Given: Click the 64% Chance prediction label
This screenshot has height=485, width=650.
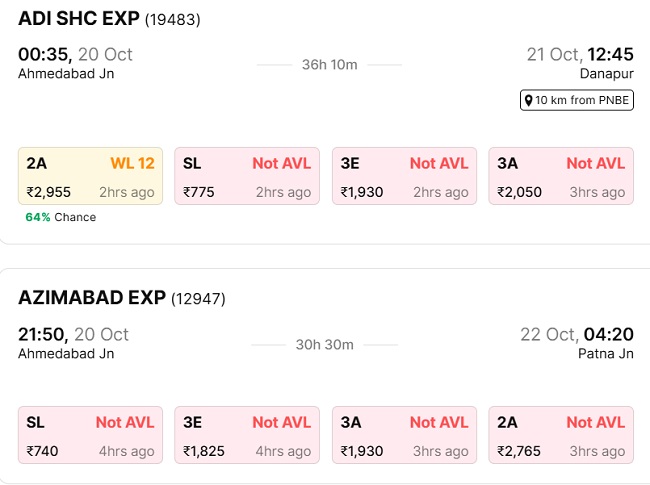Looking at the screenshot, I should click(61, 217).
